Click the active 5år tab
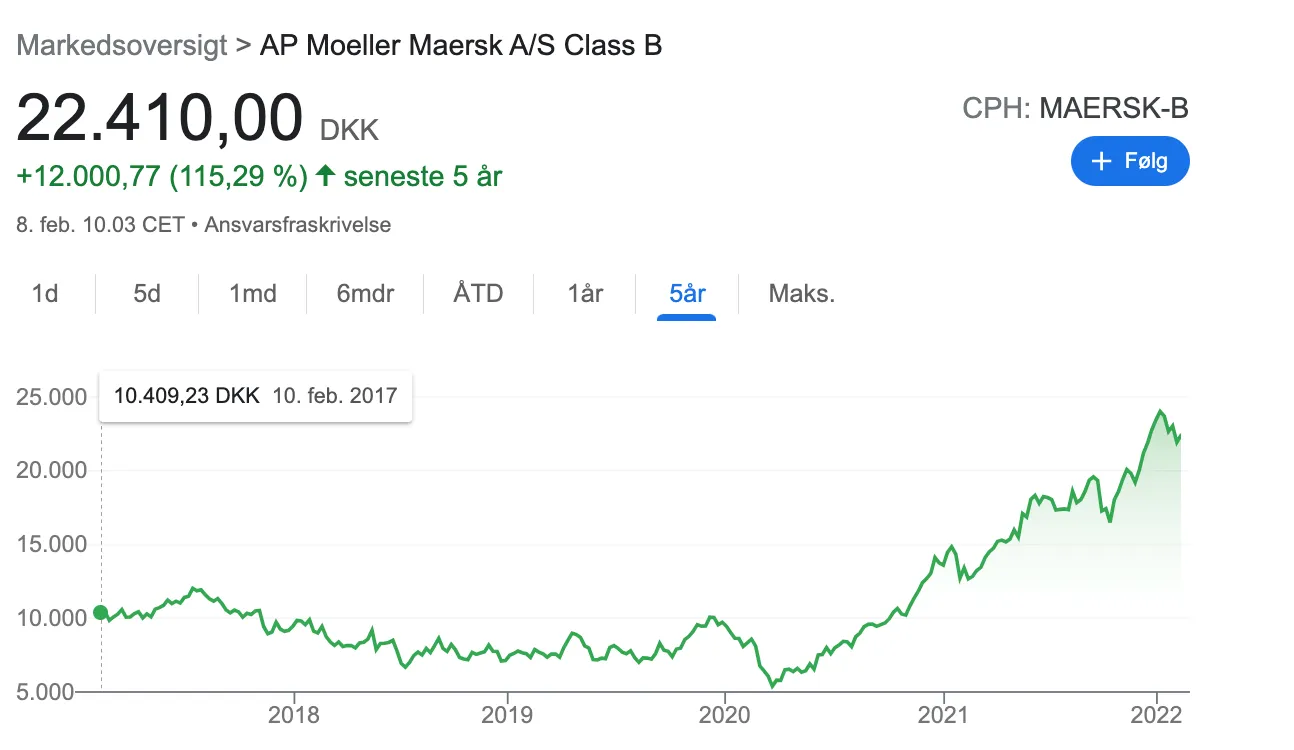The width and height of the screenshot is (1294, 750). (687, 294)
